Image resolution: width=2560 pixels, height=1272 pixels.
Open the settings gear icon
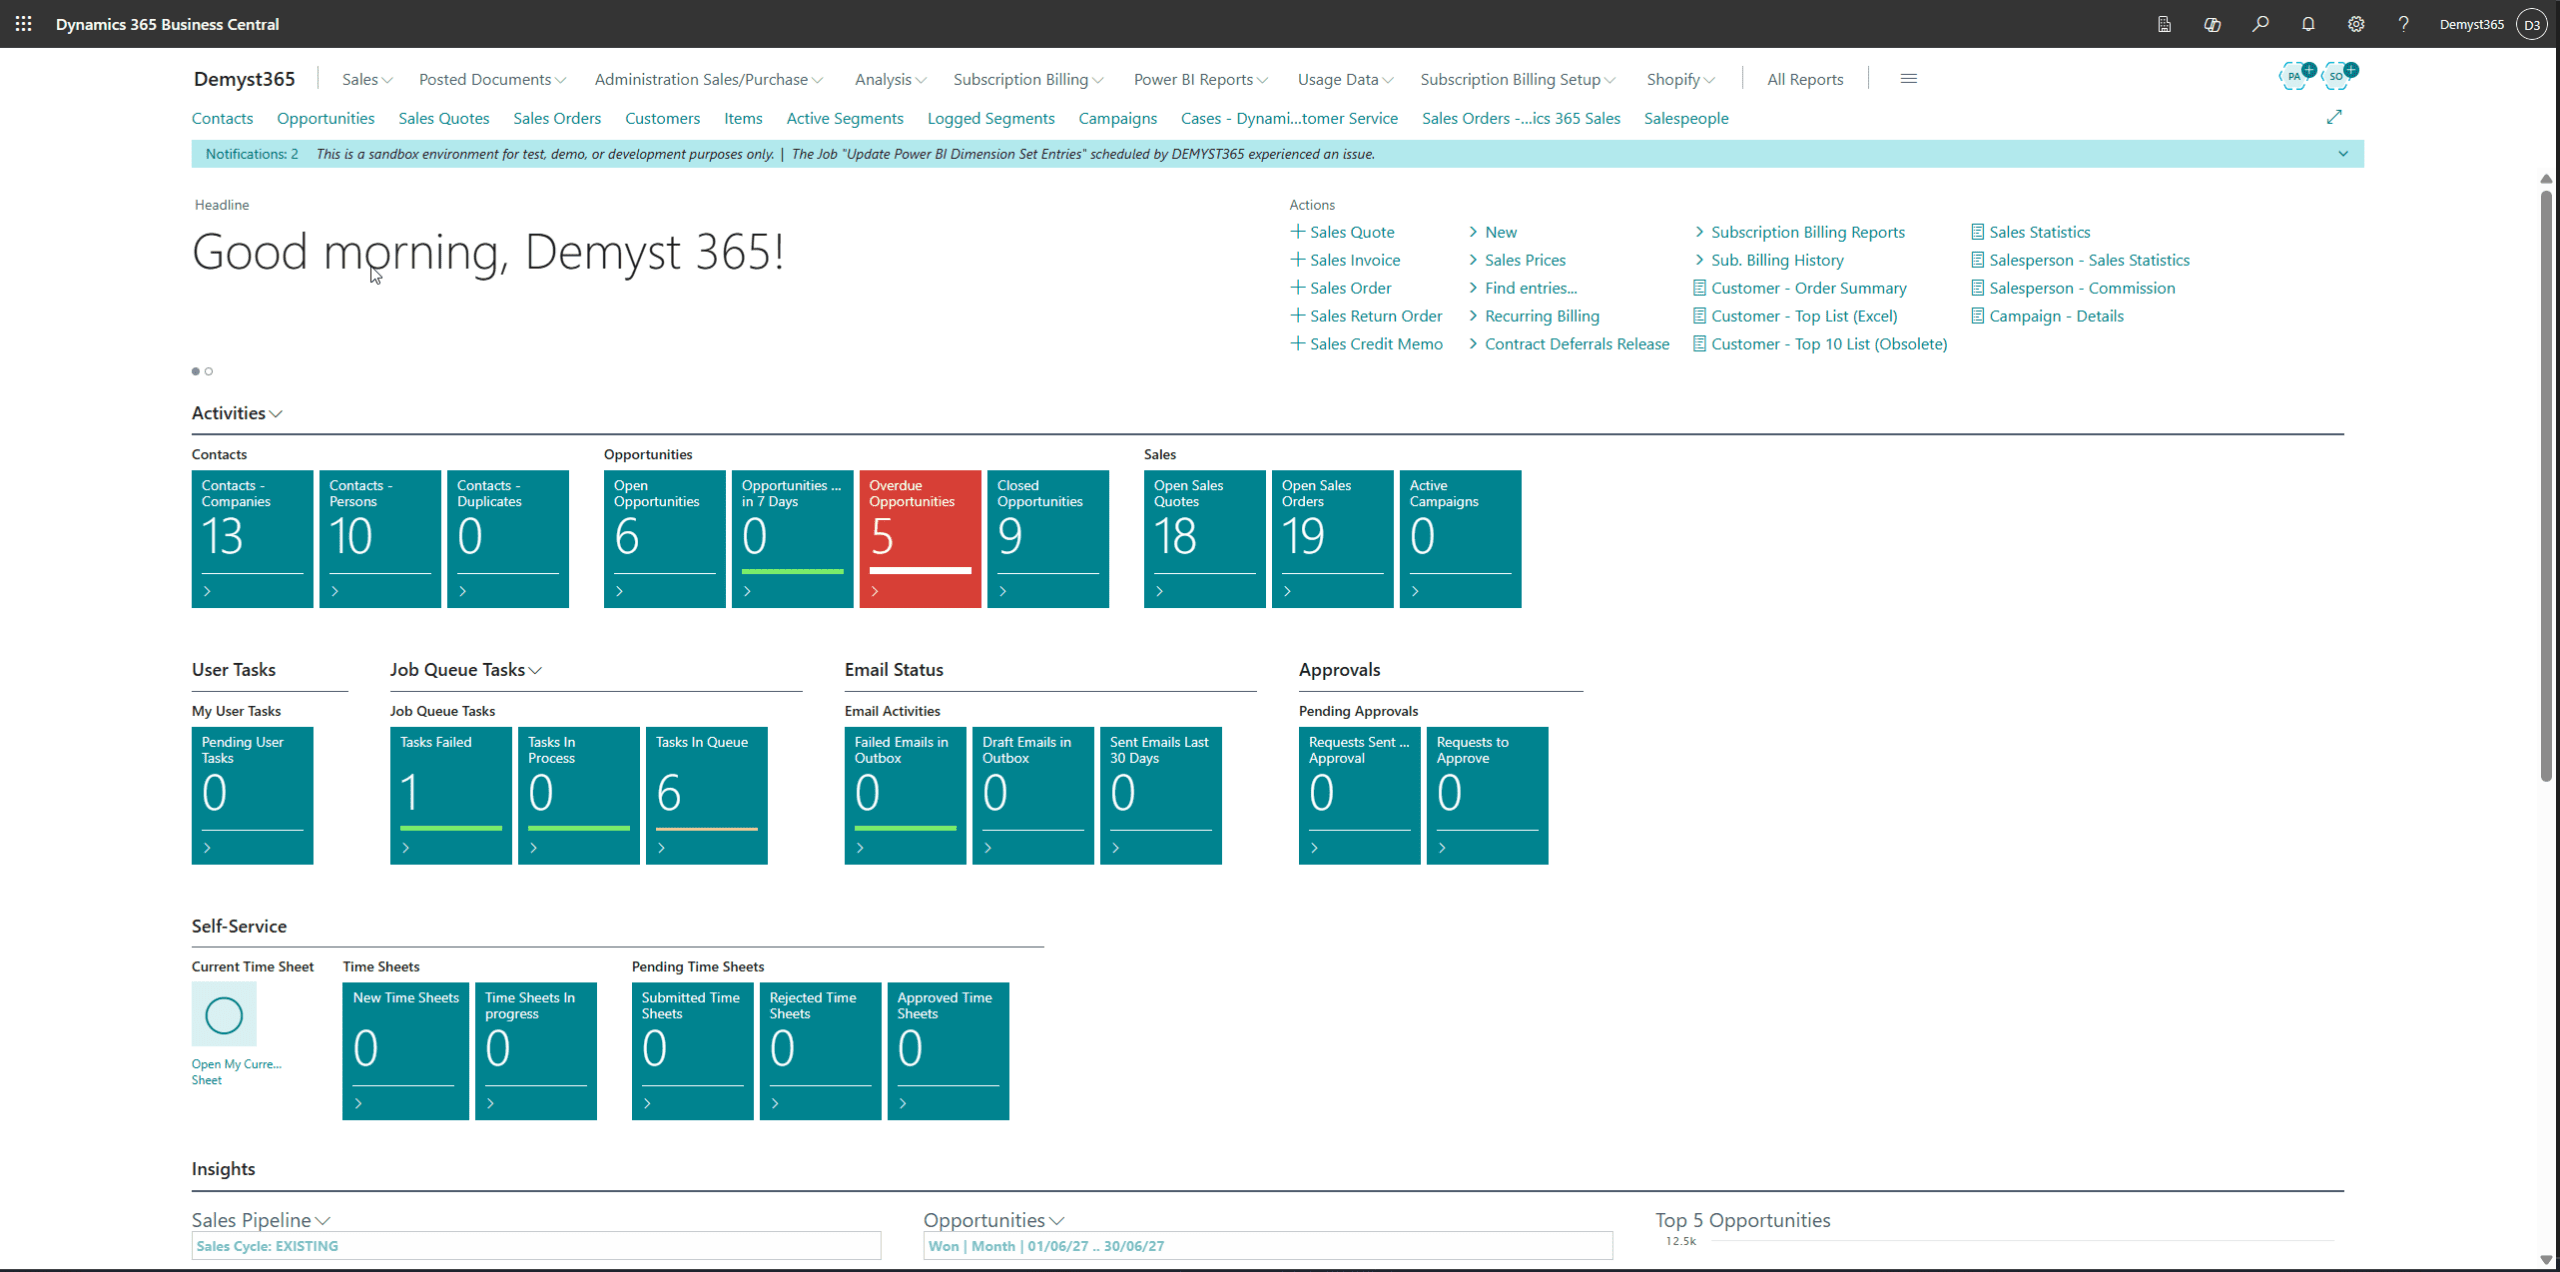(x=2356, y=24)
